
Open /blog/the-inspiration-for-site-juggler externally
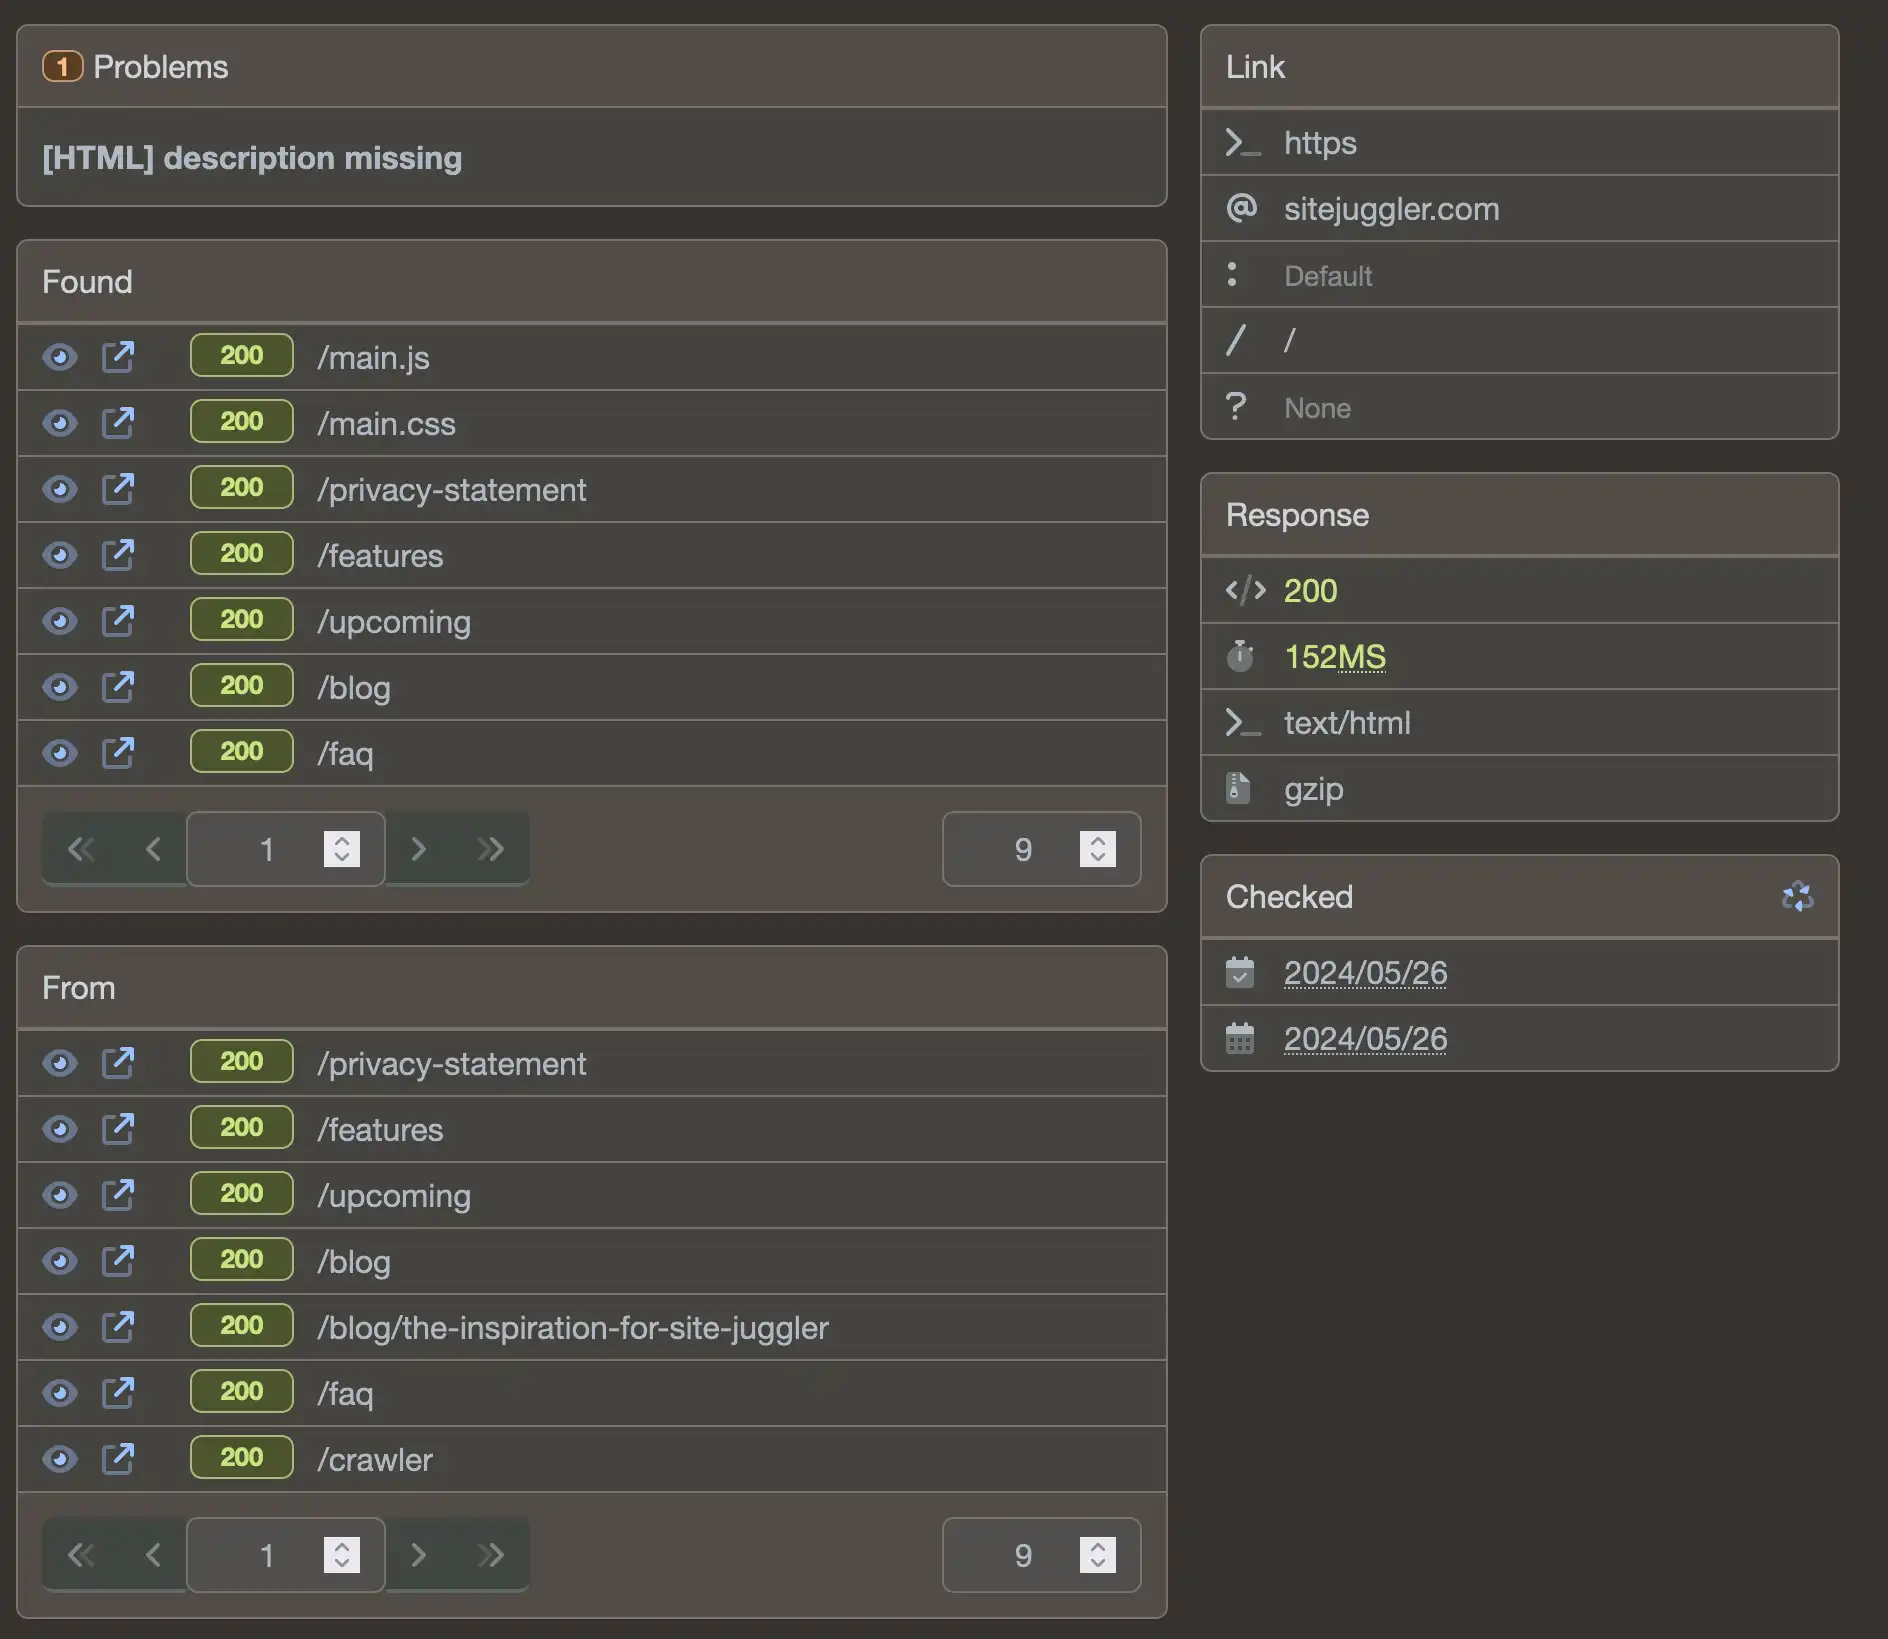click(118, 1327)
